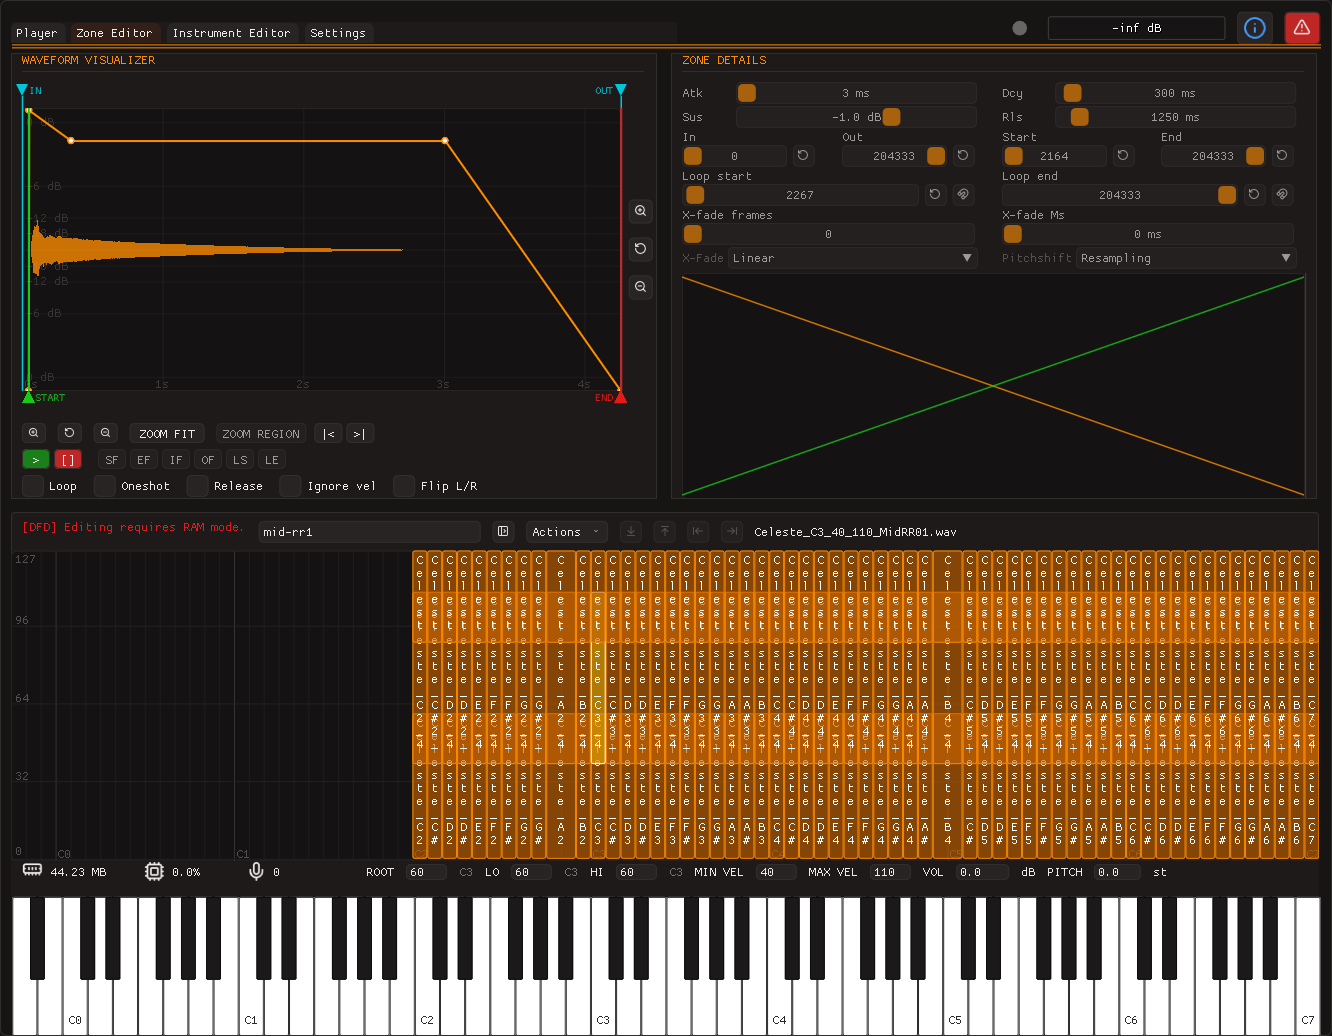Toggle zone list panel icon beside name field
Image resolution: width=1332 pixels, height=1036 pixels.
click(x=503, y=532)
